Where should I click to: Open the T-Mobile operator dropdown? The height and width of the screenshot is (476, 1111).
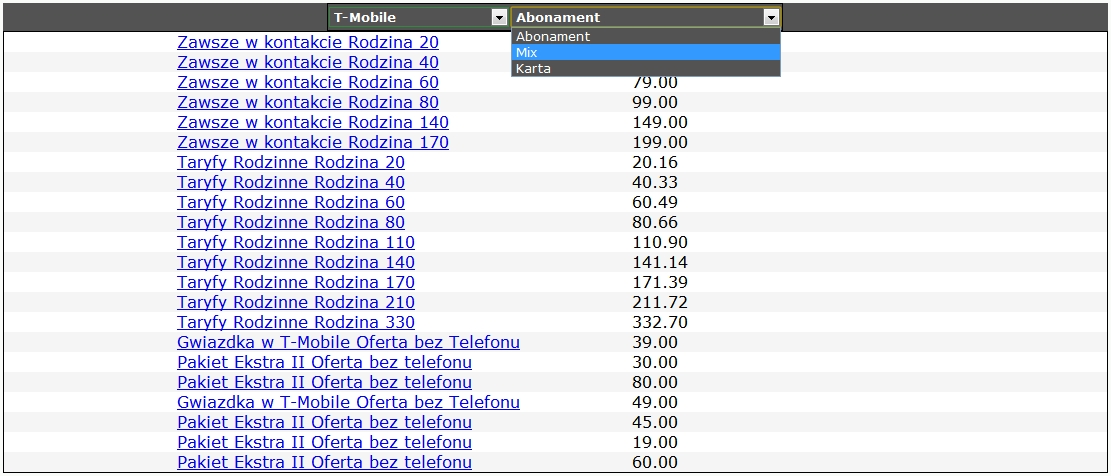pyautogui.click(x=419, y=17)
